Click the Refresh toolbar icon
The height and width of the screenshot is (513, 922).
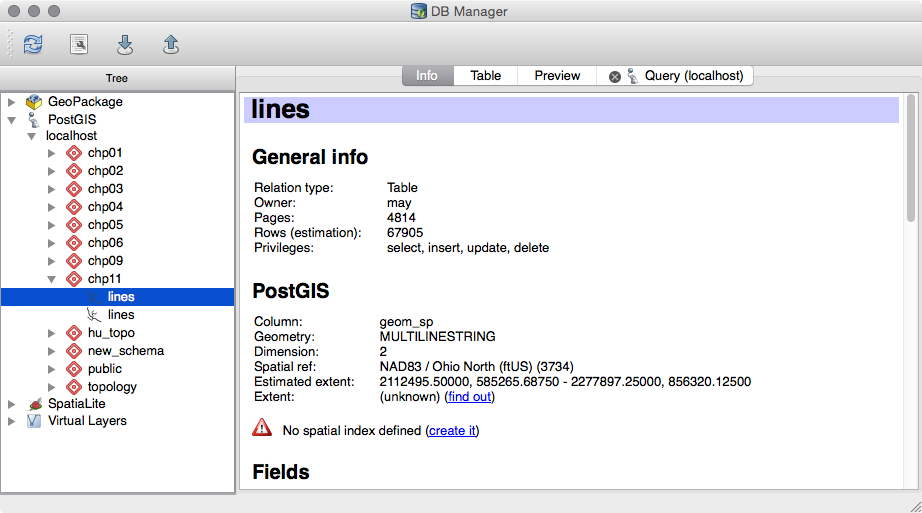33,44
